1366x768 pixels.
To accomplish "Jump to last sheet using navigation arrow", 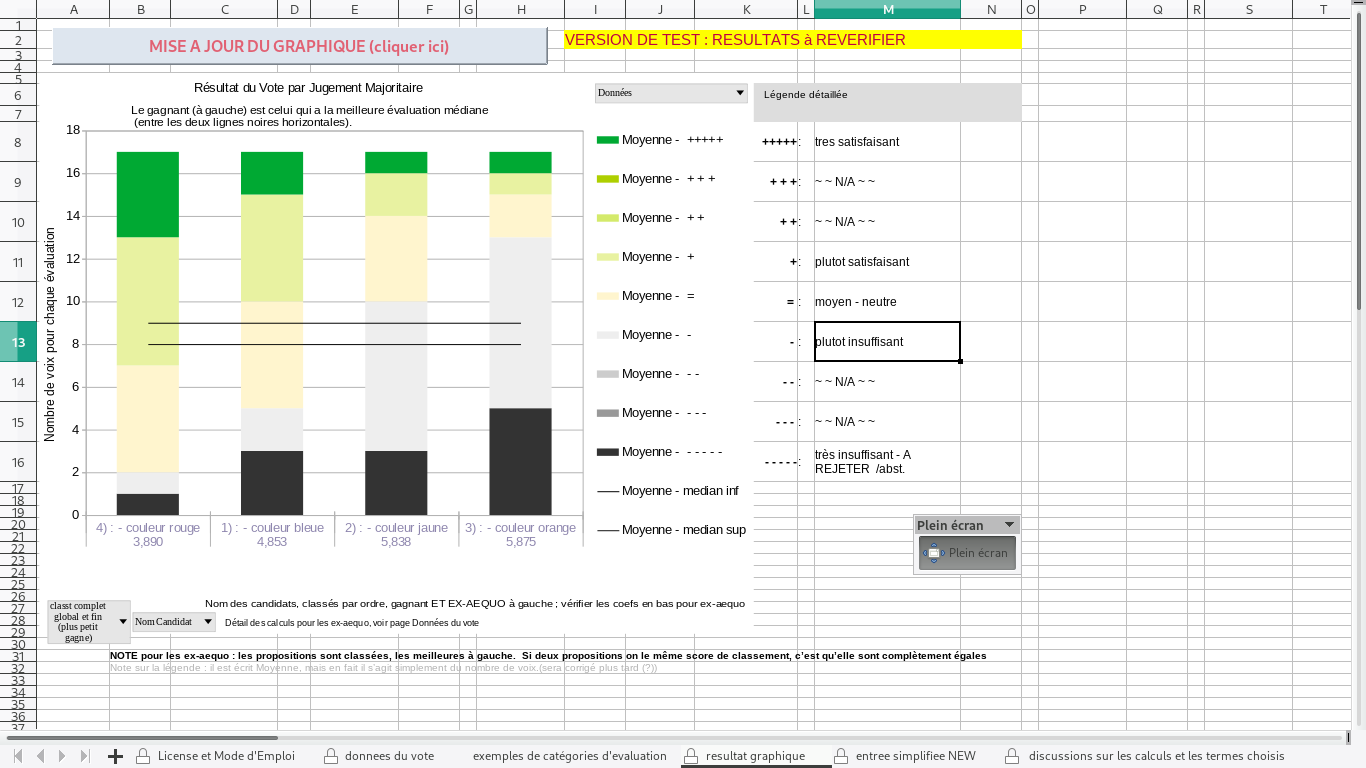I will click(x=85, y=756).
